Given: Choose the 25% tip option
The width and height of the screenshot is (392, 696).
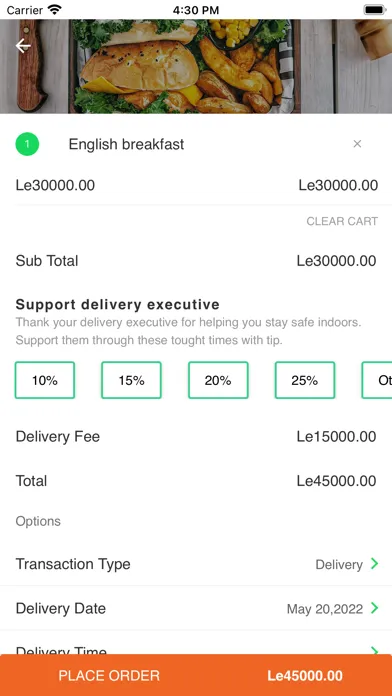Looking at the screenshot, I should point(305,380).
